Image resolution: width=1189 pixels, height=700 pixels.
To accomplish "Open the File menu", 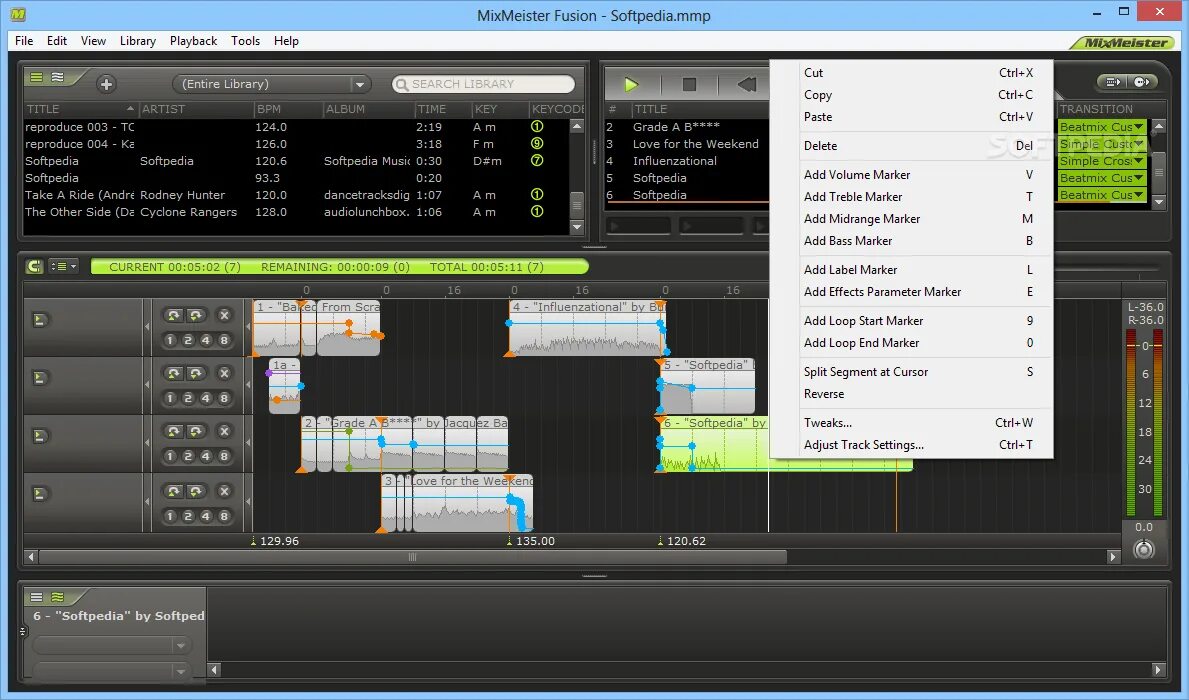I will [x=24, y=41].
